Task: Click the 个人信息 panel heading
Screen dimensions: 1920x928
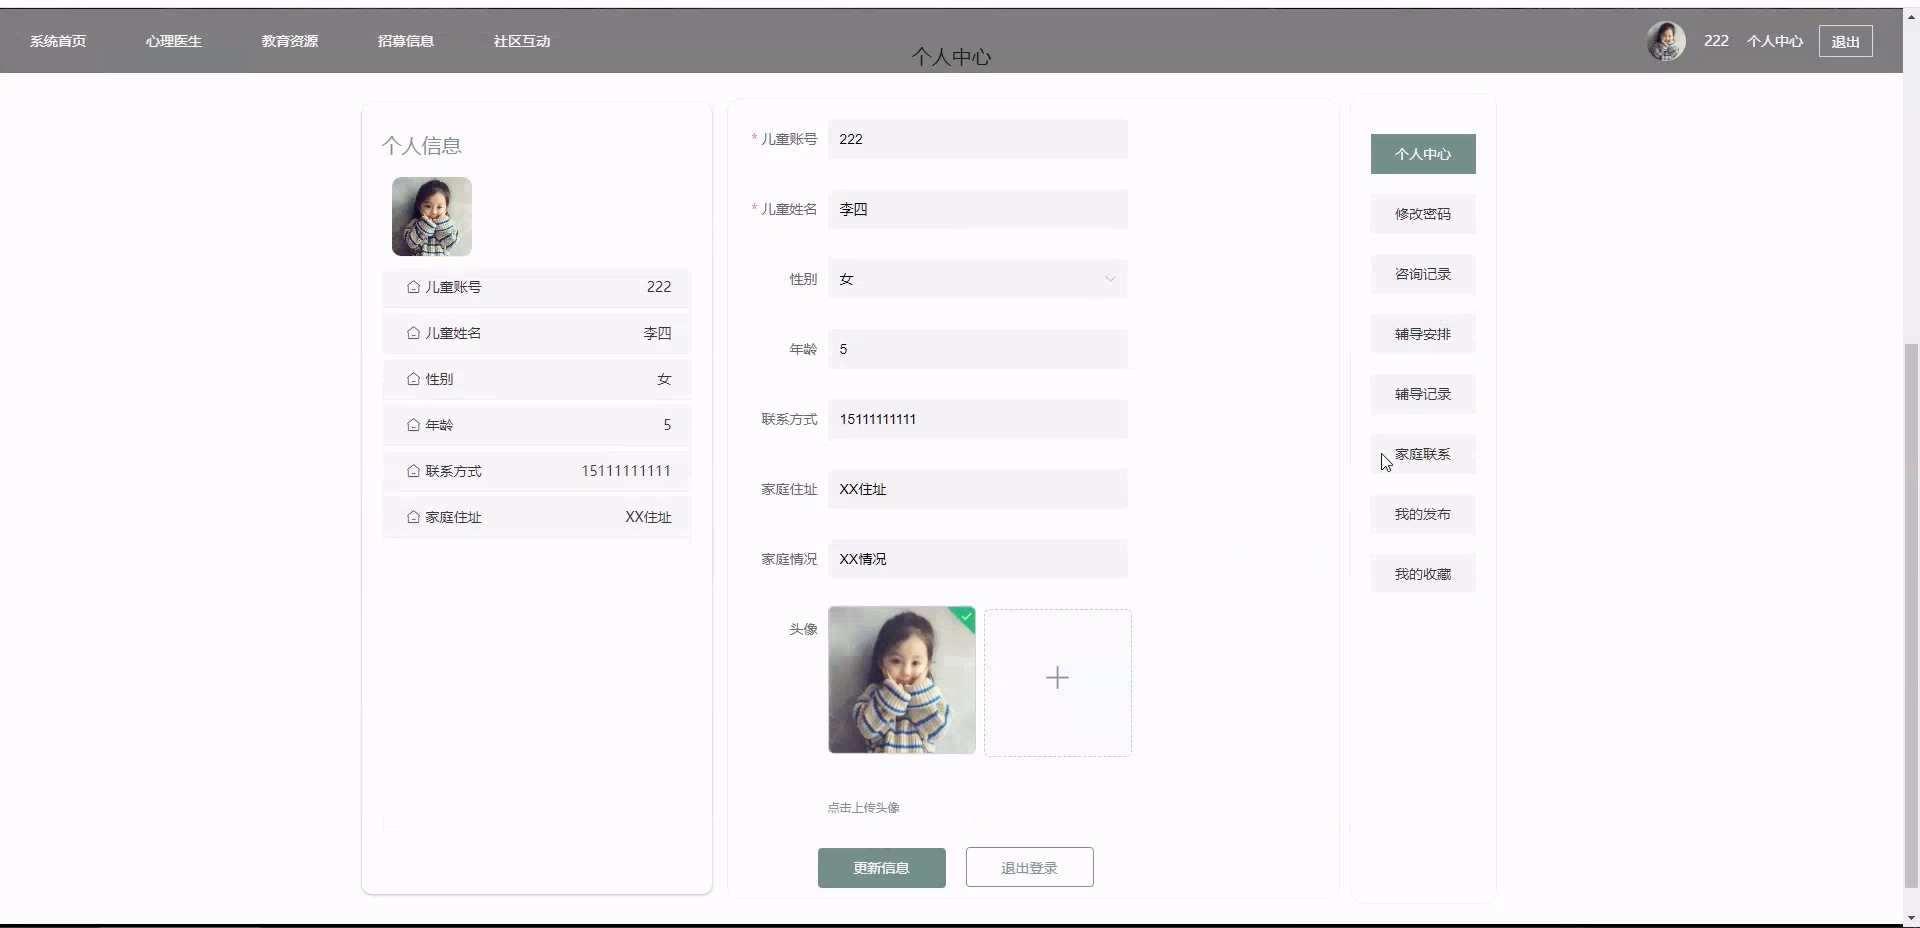Action: pos(421,146)
